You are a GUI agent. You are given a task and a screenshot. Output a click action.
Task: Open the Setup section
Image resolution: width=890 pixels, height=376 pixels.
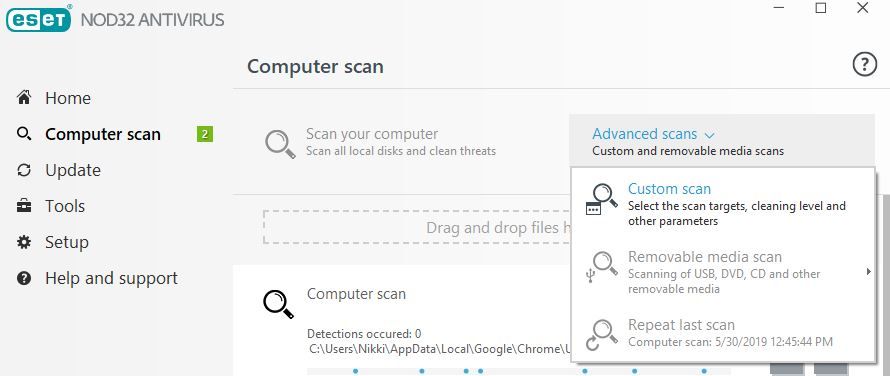(67, 242)
